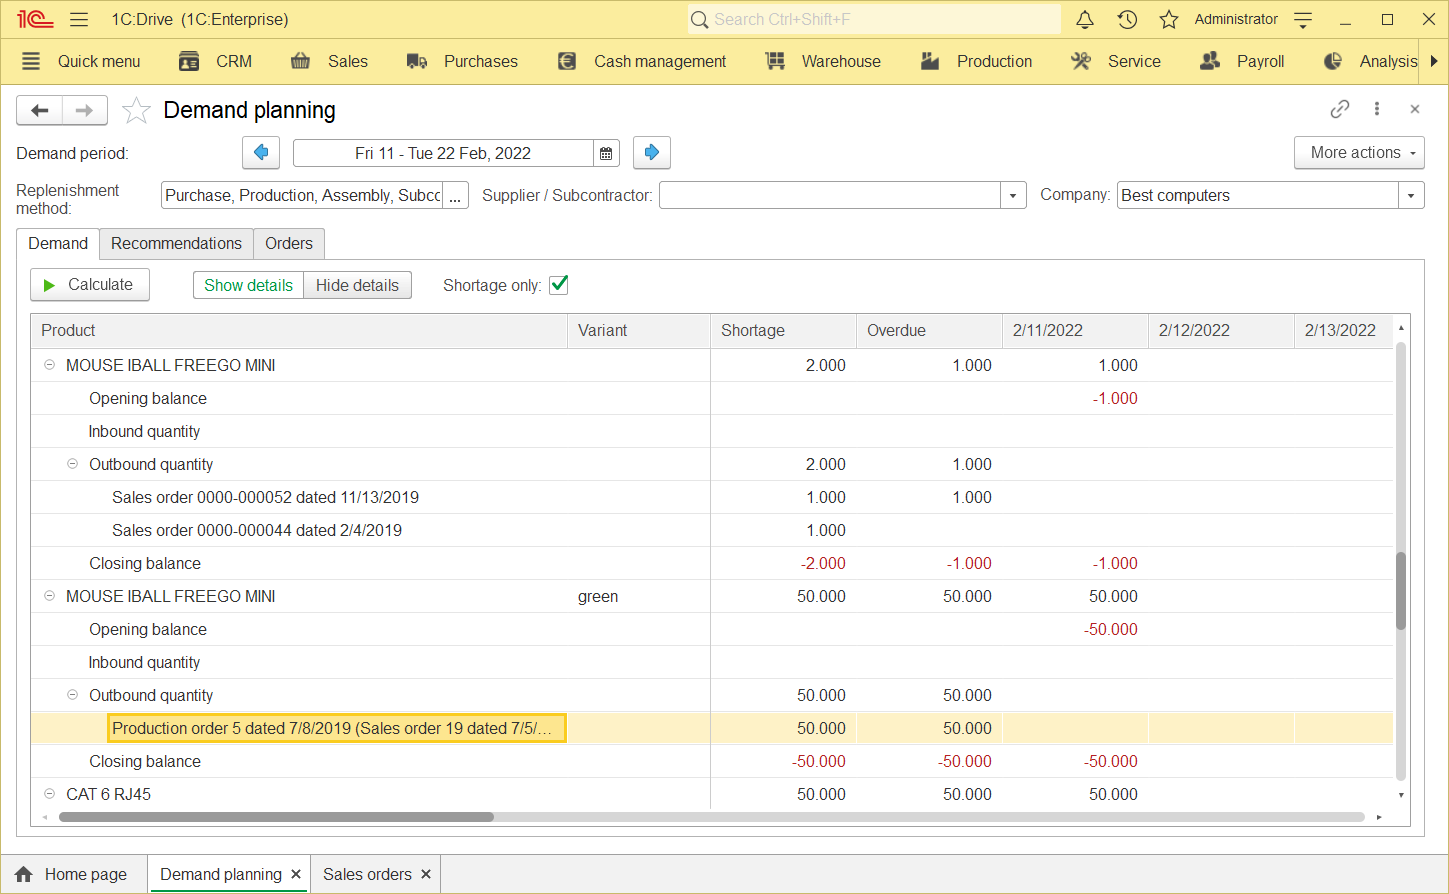1449x894 pixels.
Task: Expand the Company dropdown arrow
Action: pyautogui.click(x=1411, y=196)
